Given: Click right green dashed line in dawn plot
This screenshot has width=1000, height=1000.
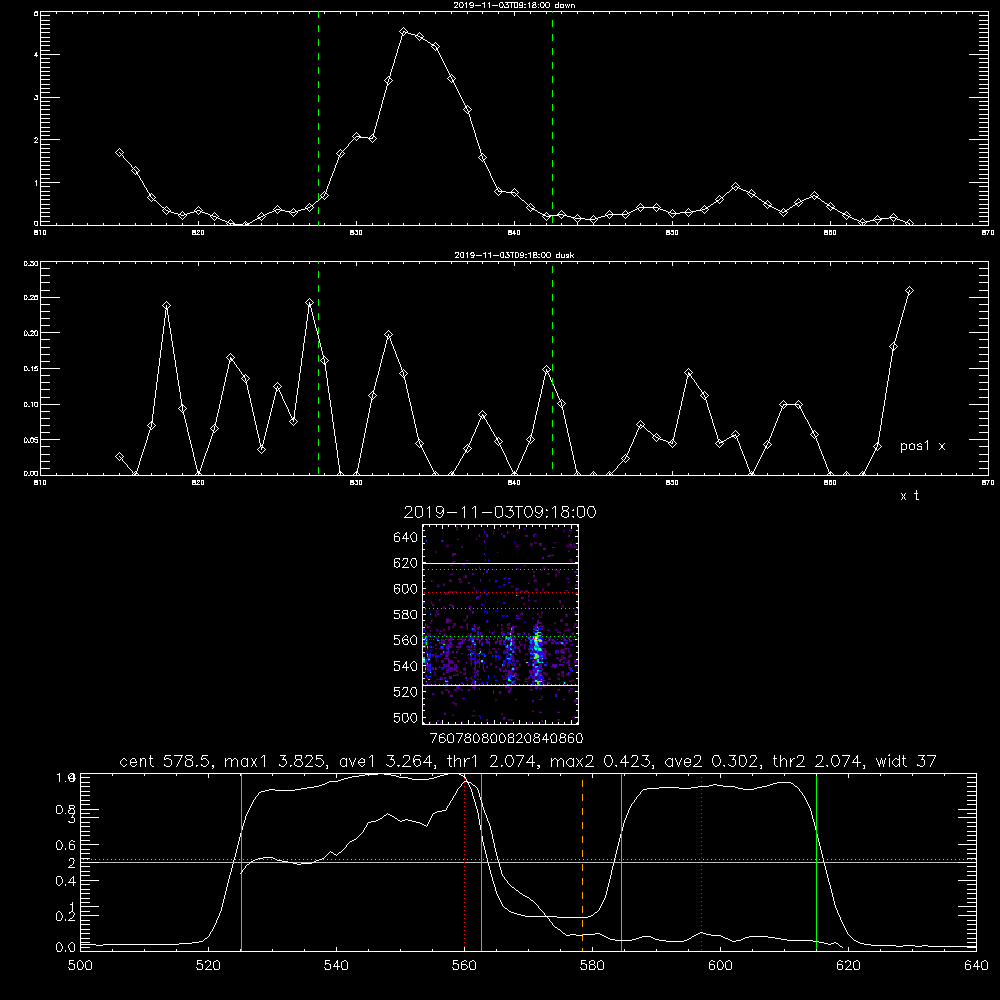Looking at the screenshot, I should tap(552, 118).
